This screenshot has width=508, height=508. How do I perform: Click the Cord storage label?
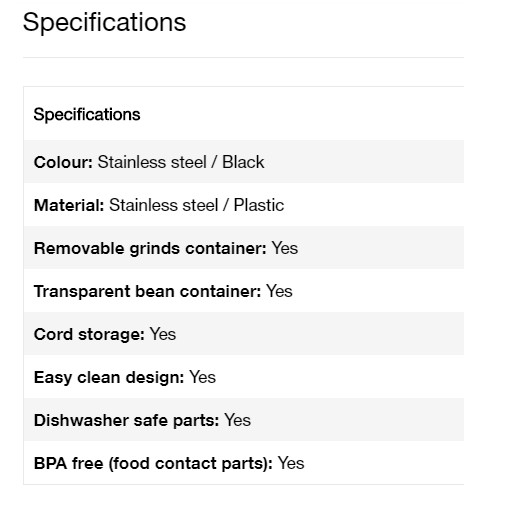click(x=89, y=334)
